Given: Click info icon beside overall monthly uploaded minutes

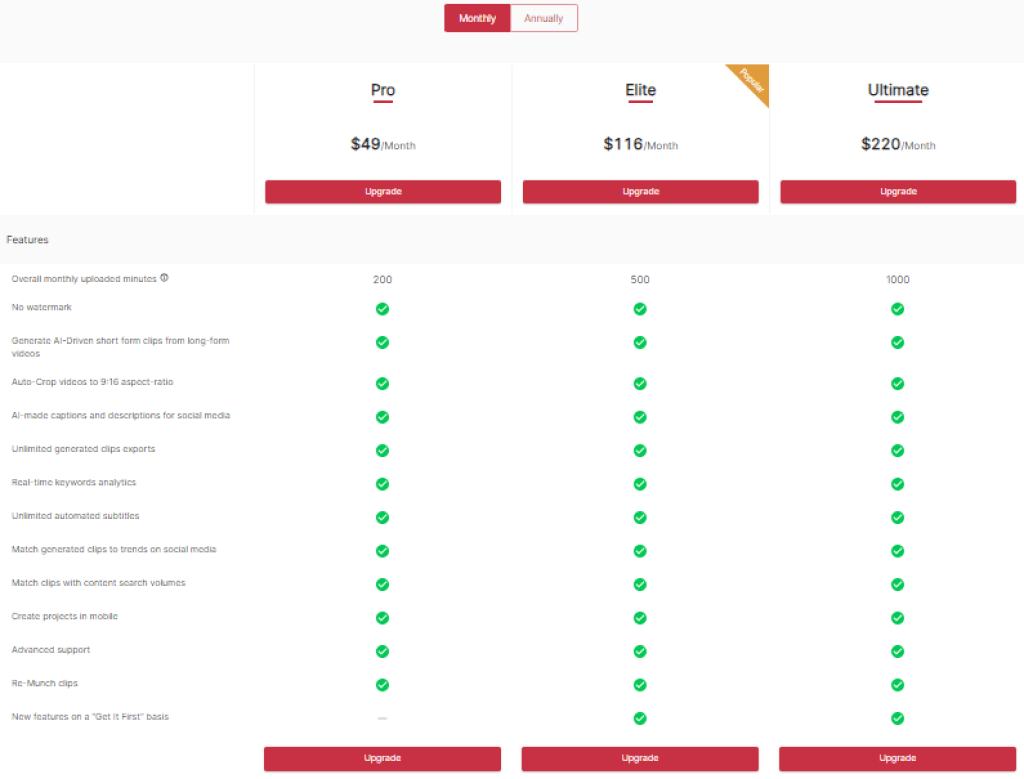Looking at the screenshot, I should click(164, 278).
